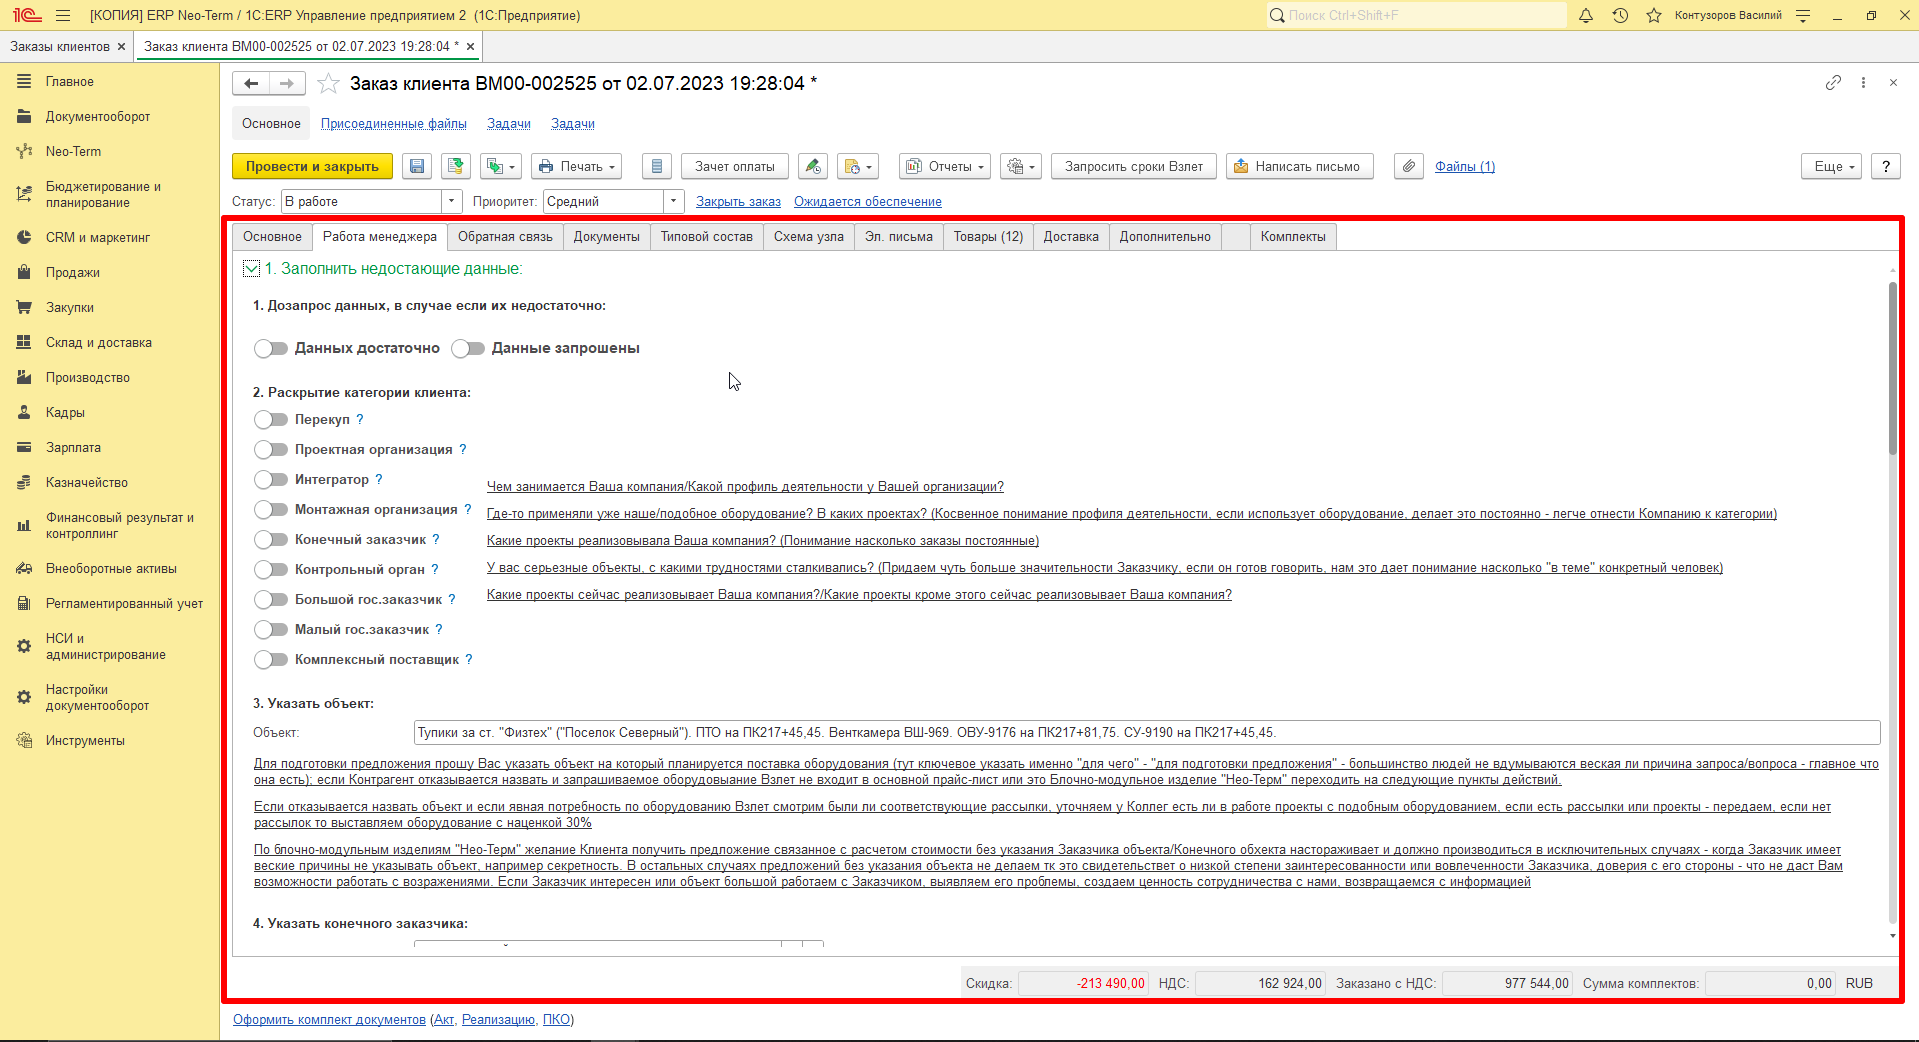The width and height of the screenshot is (1919, 1042).
Task: Open the create-based-on dropdown
Action: pos(500,166)
